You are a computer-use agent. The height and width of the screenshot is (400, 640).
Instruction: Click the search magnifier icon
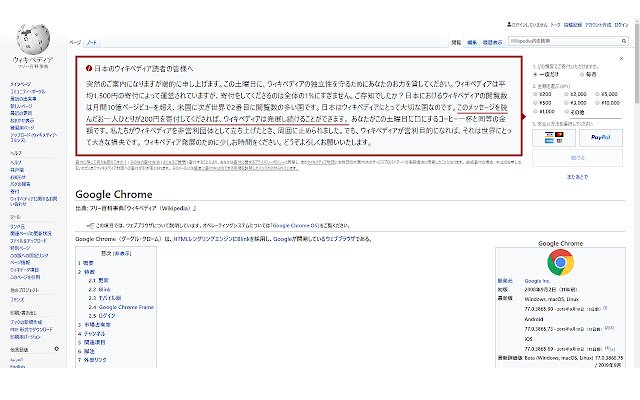coord(624,41)
